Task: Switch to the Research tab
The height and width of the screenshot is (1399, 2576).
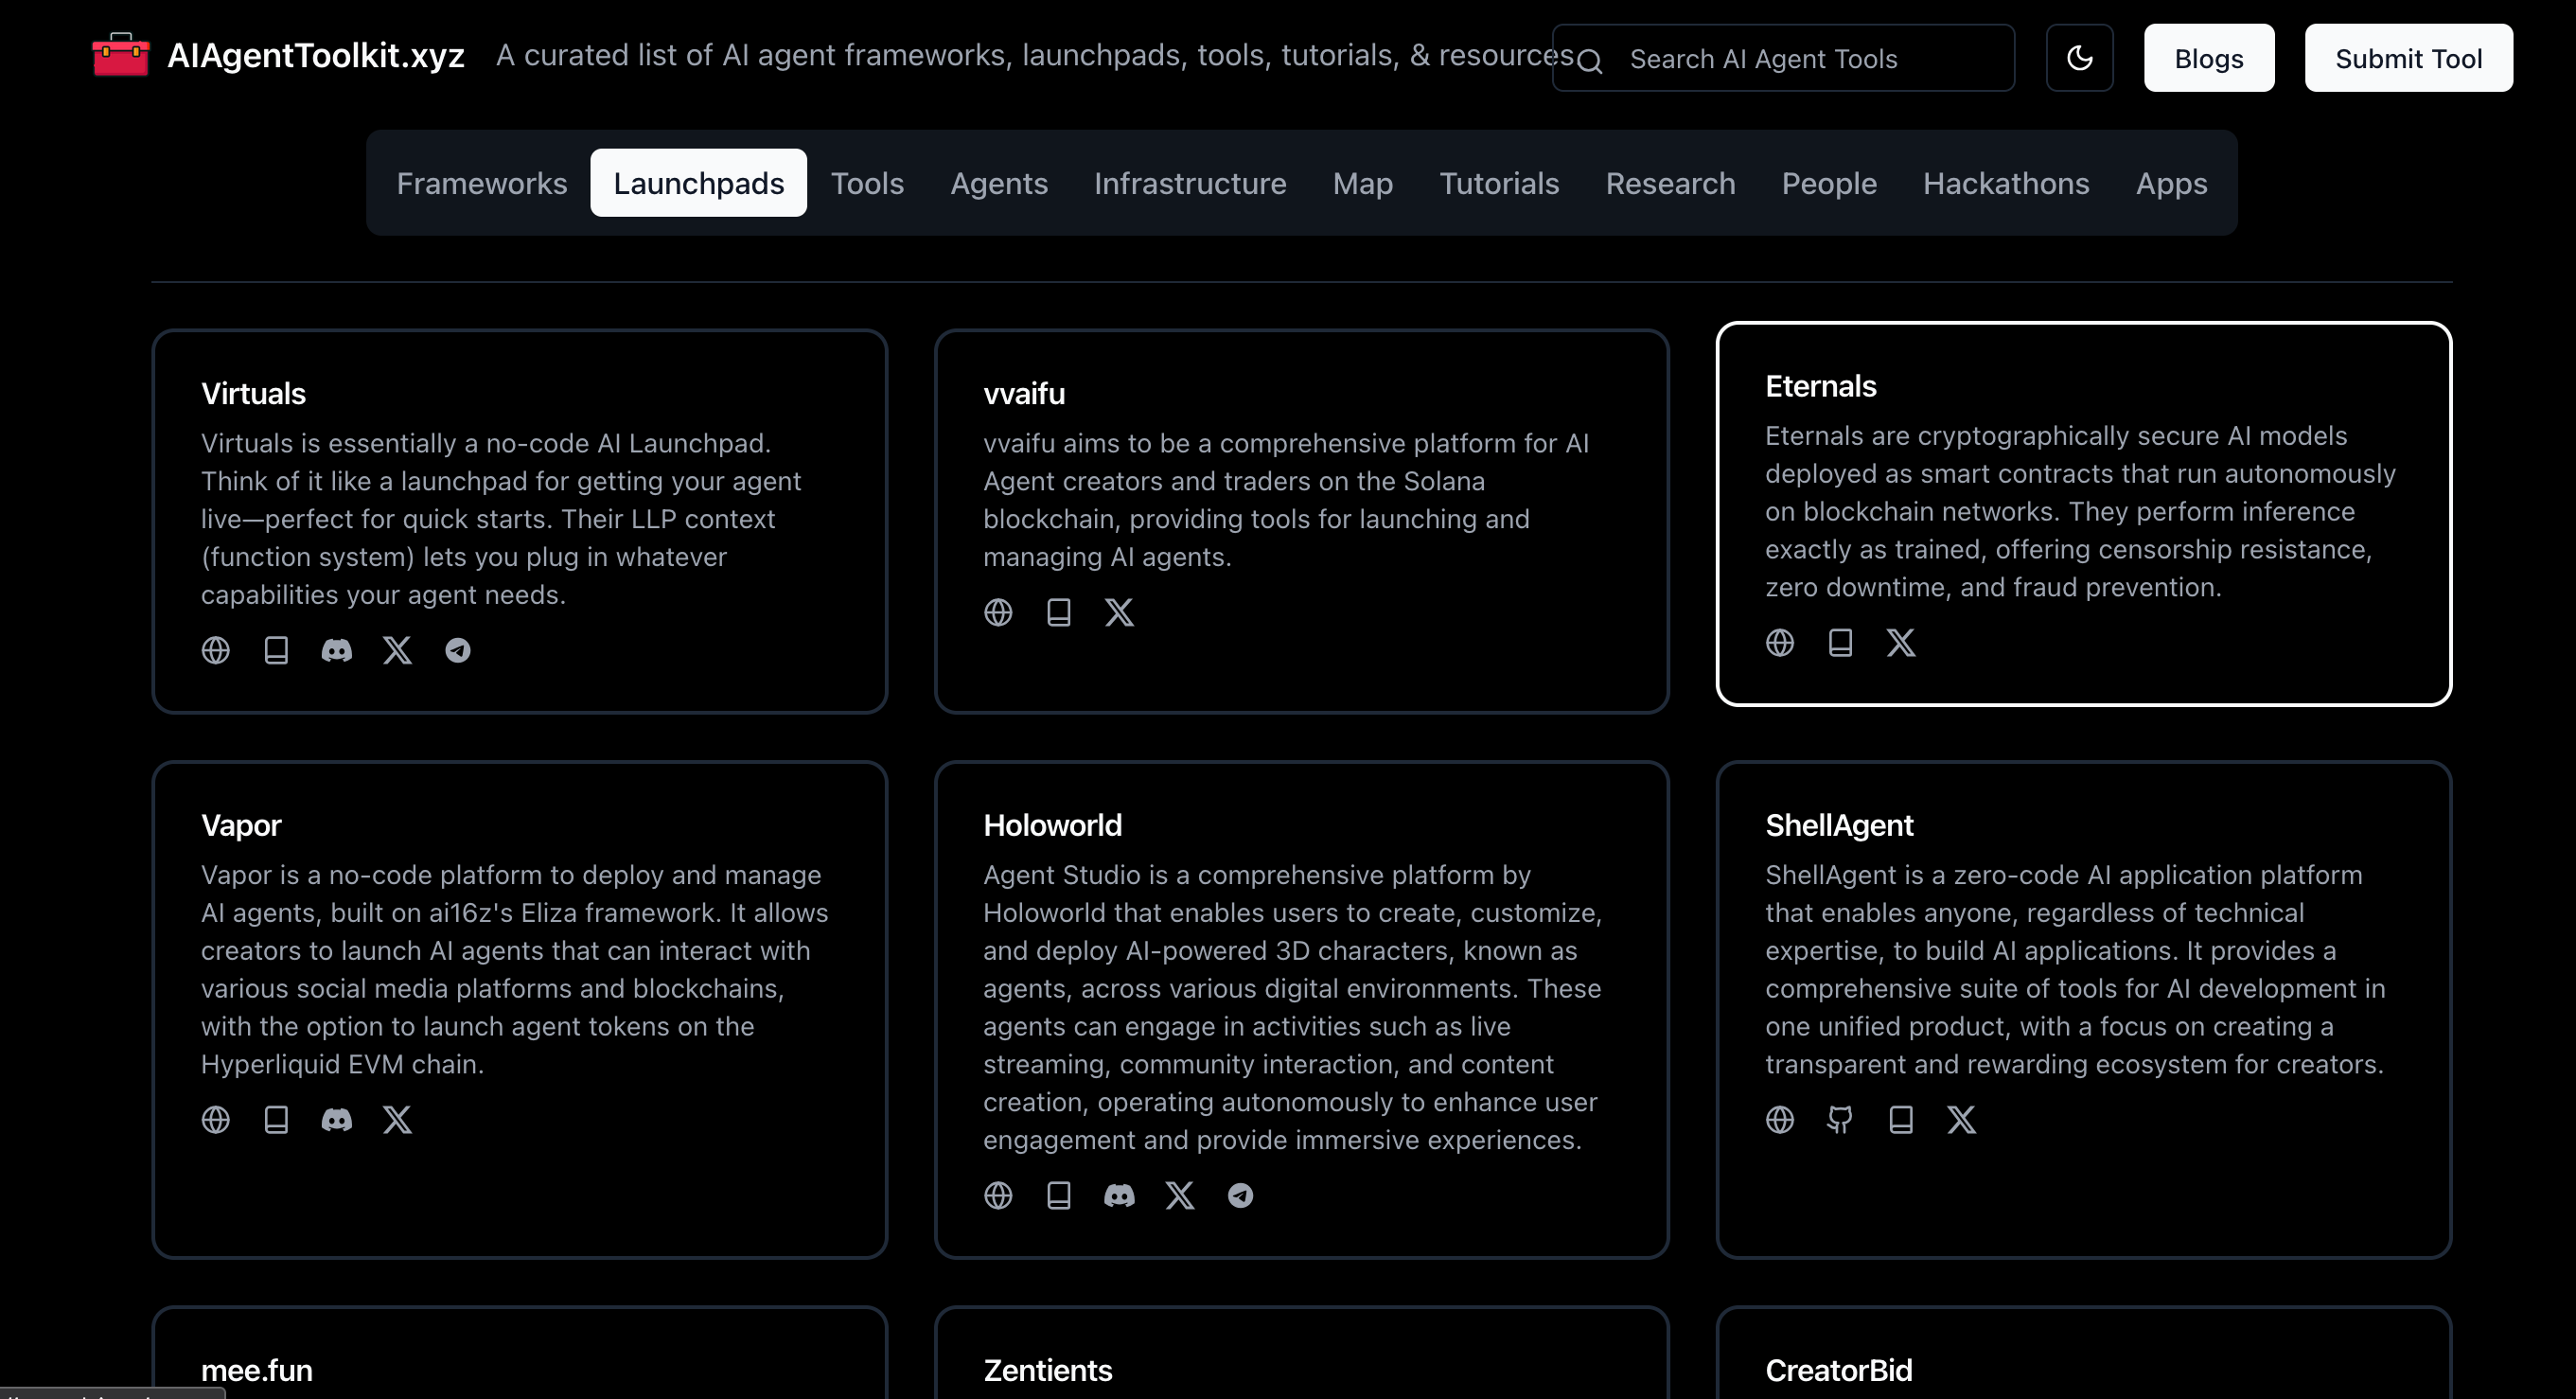Action: 1670,183
